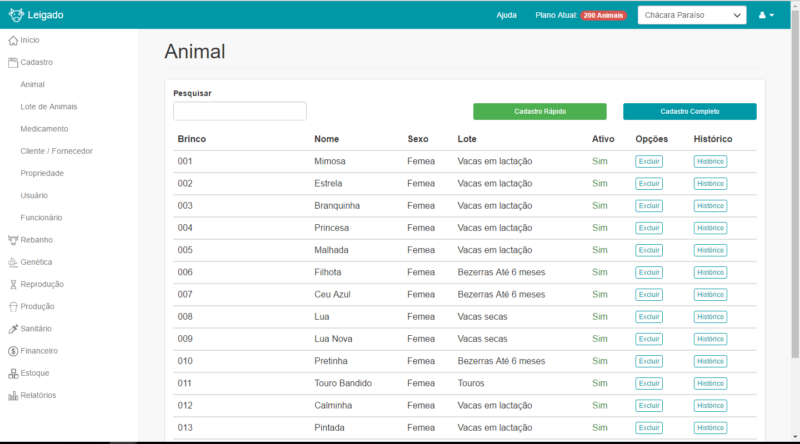Open the Chácara Paraíso property dropdown
Screen dimensions: 800x444
[692, 15]
